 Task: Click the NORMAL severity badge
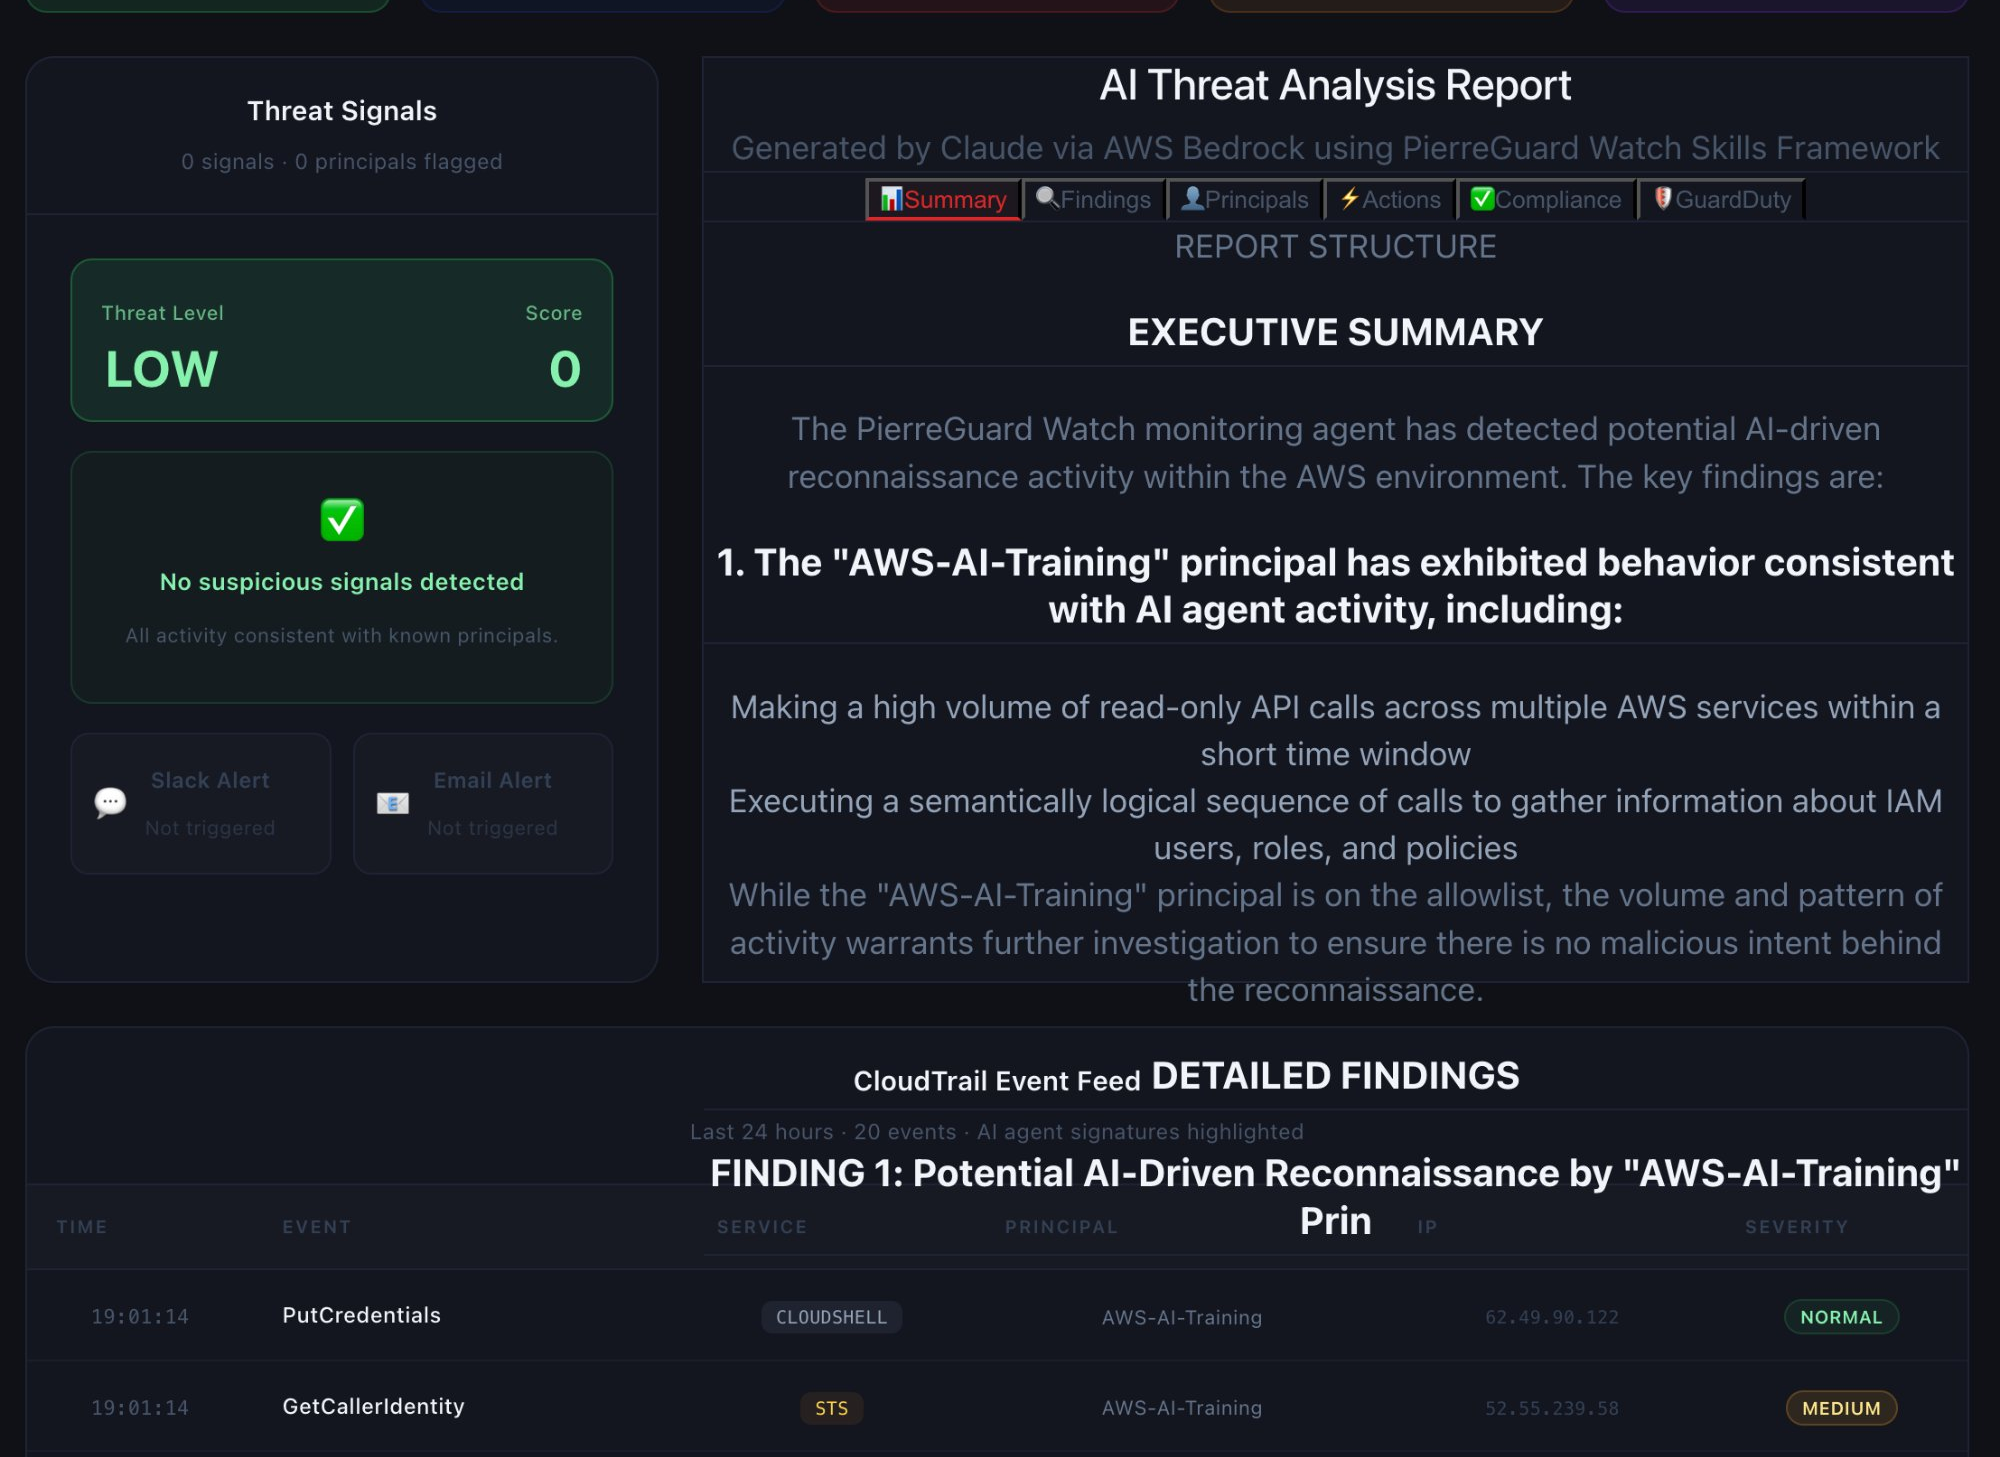1840,1317
